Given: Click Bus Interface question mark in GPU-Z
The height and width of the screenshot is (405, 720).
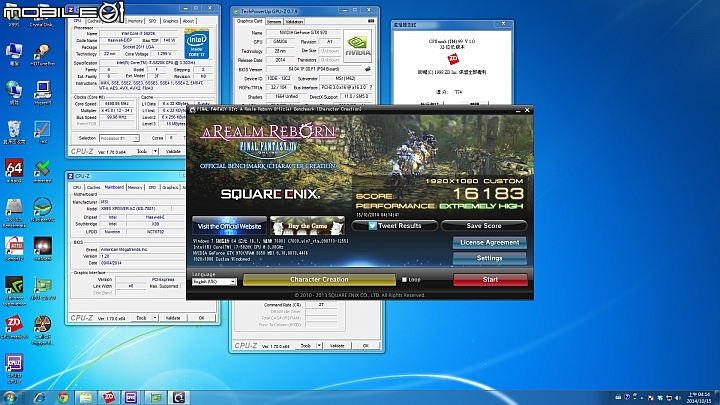Looking at the screenshot, I should pos(371,87).
